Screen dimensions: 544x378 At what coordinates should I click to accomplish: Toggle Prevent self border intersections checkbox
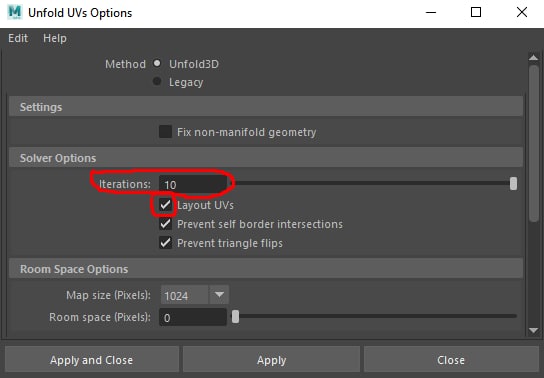(165, 224)
